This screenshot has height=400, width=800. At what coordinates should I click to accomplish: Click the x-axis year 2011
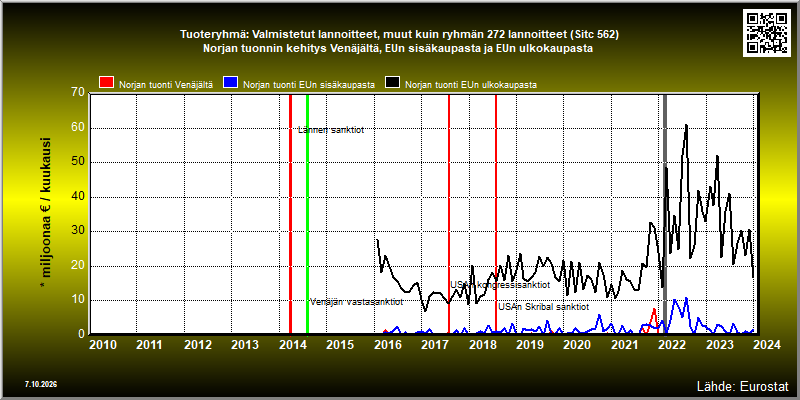[x=150, y=345]
